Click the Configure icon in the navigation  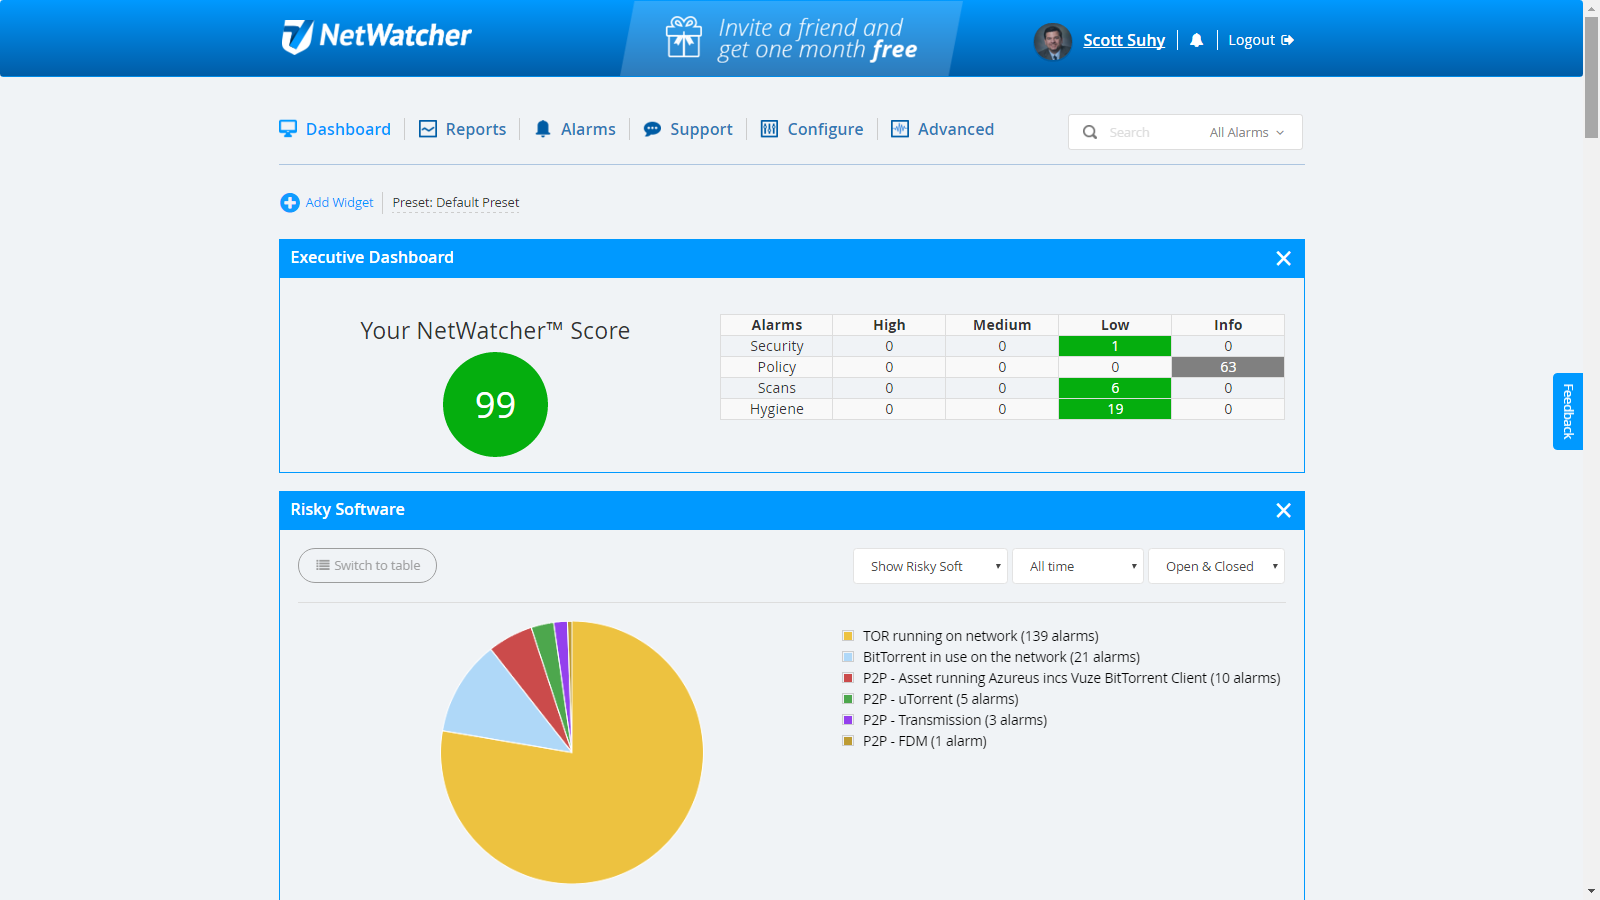[769, 128]
